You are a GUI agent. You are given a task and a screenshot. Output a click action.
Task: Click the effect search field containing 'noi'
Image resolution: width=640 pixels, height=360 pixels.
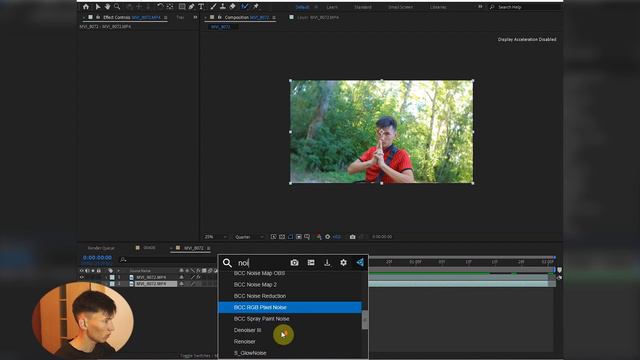point(261,263)
